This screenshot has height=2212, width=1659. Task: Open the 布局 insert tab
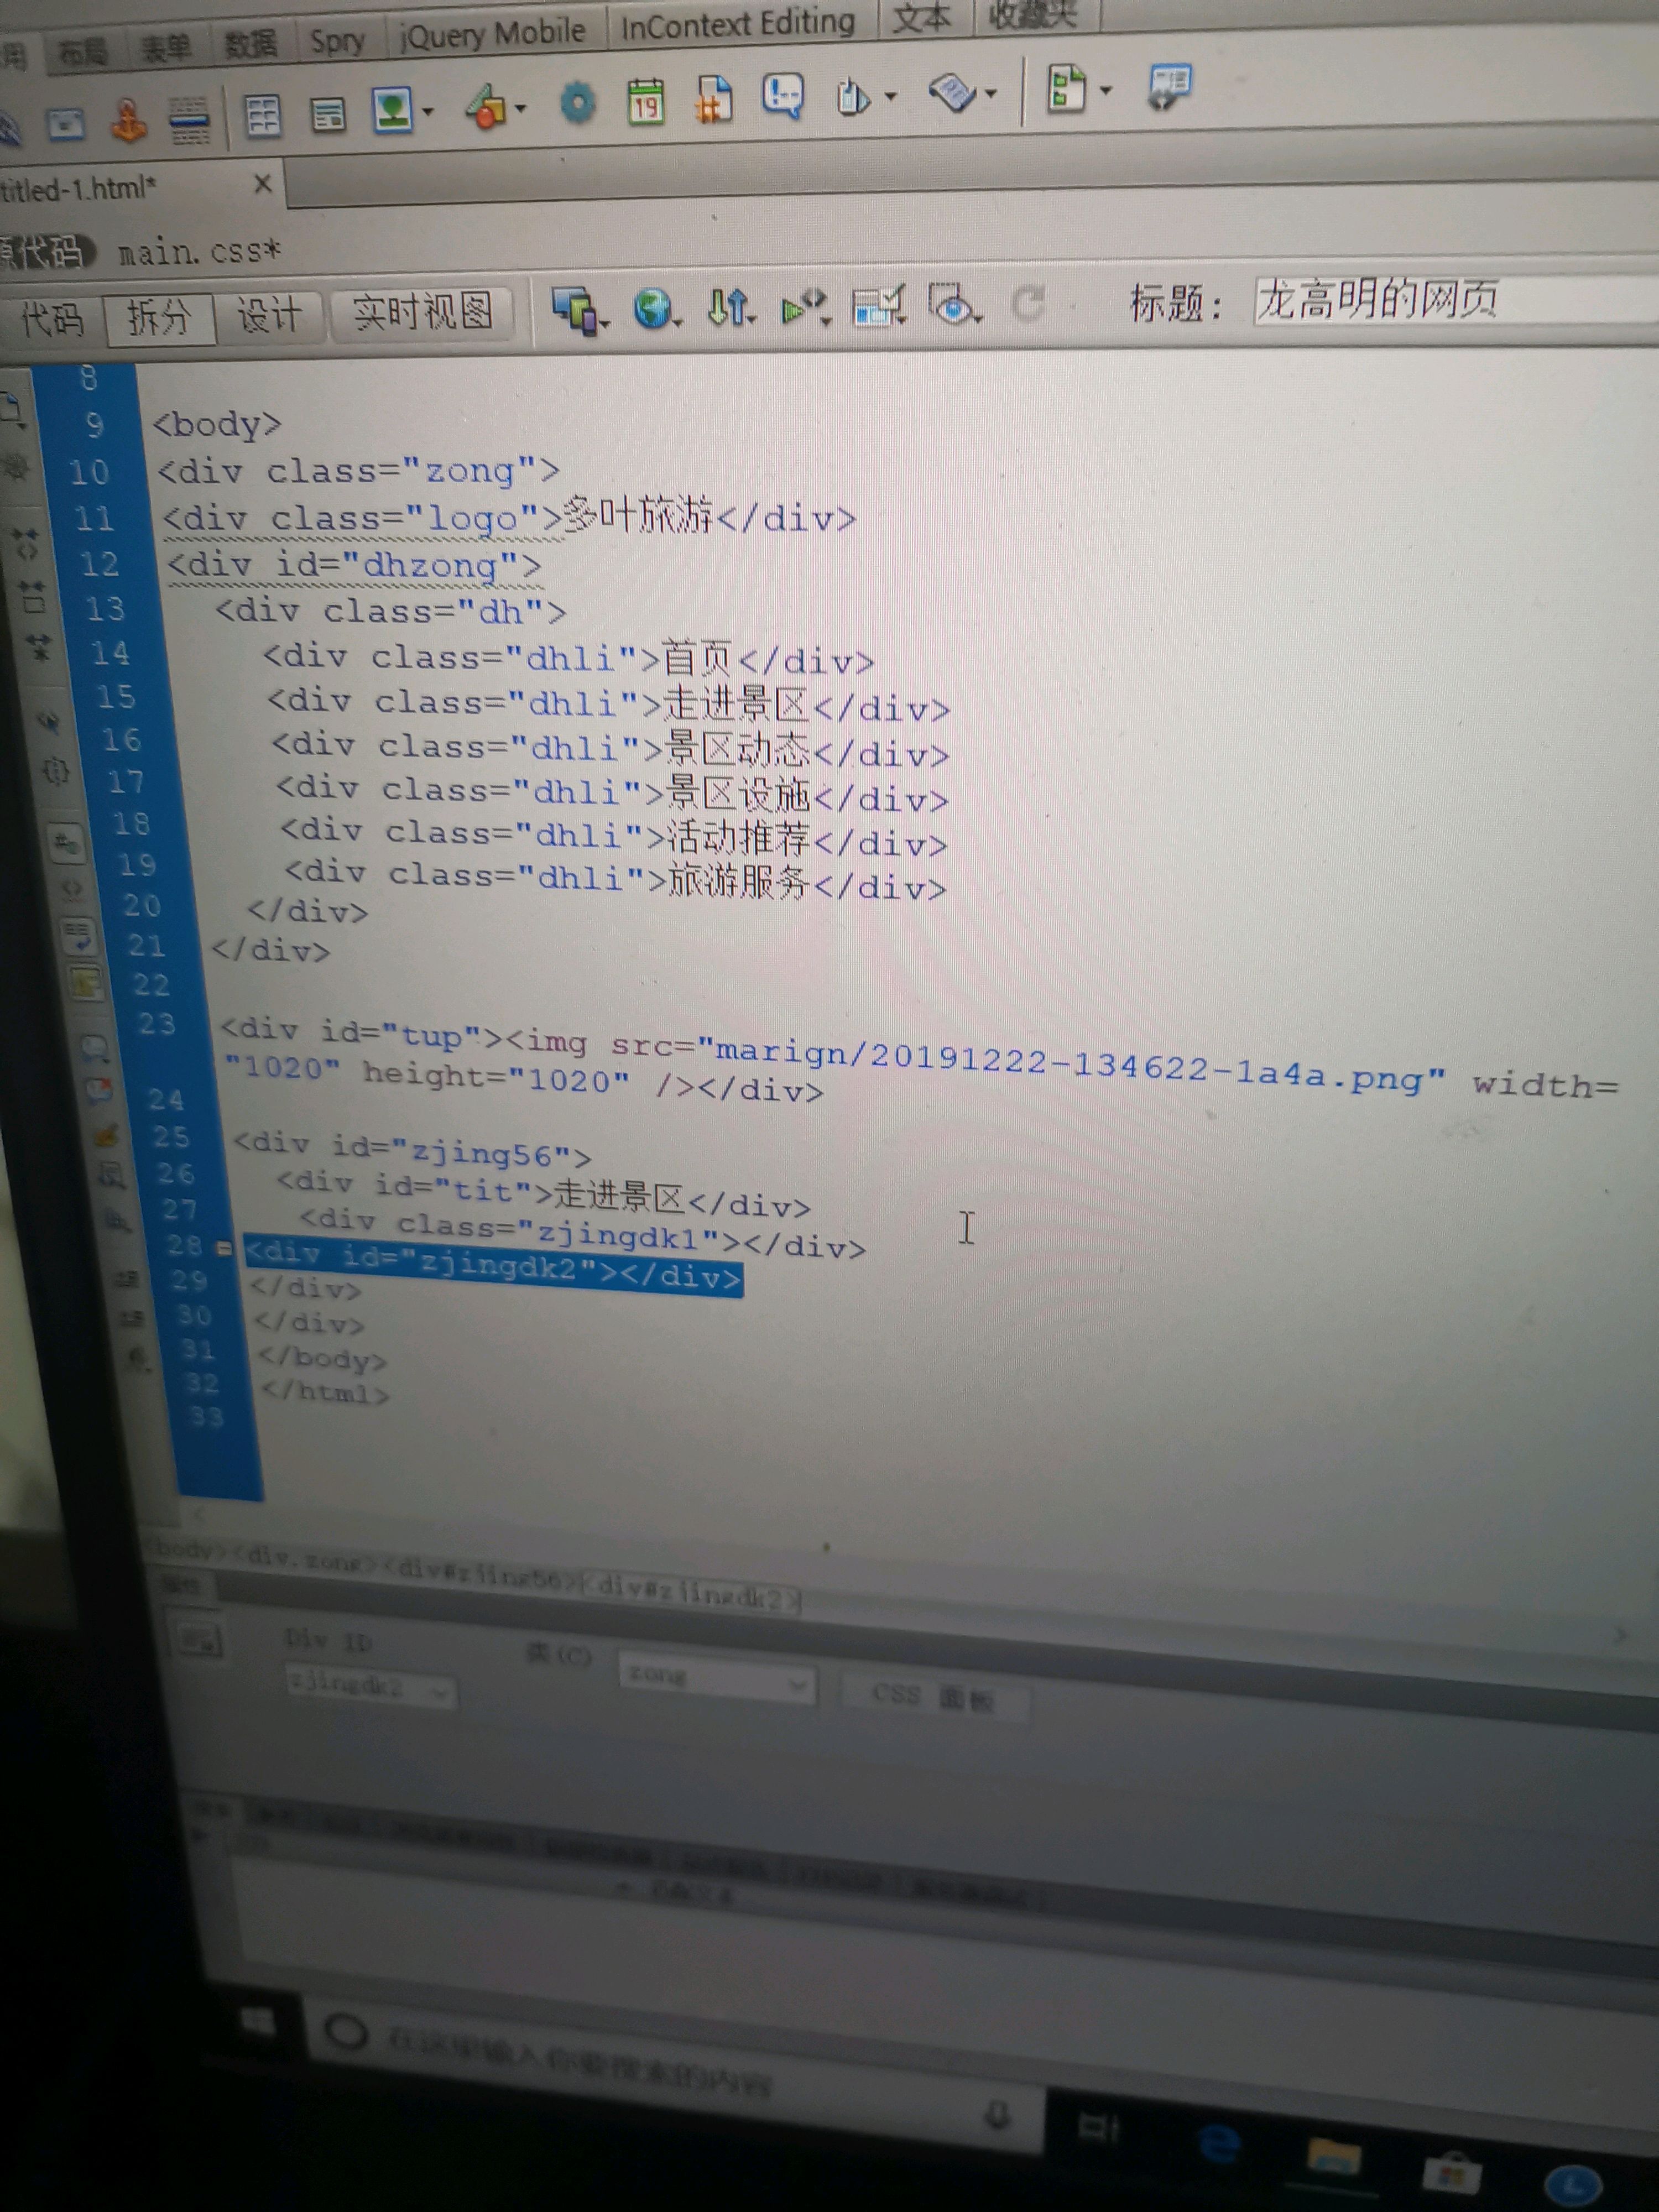[x=83, y=51]
